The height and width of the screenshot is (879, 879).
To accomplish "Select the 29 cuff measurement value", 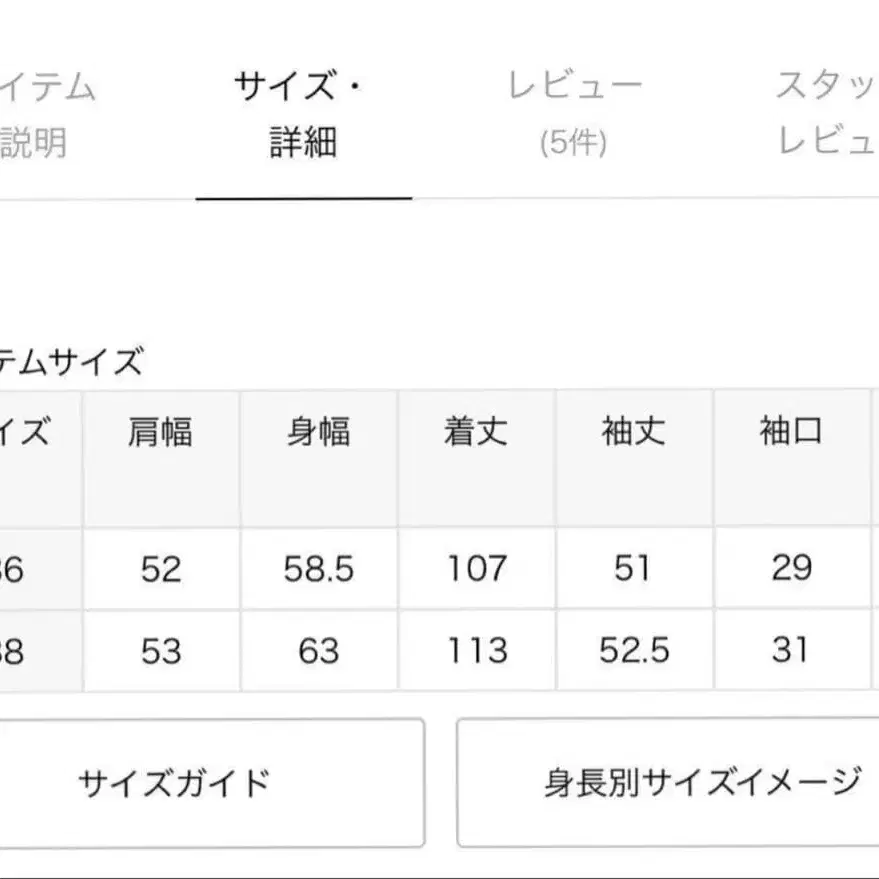I will tap(792, 570).
